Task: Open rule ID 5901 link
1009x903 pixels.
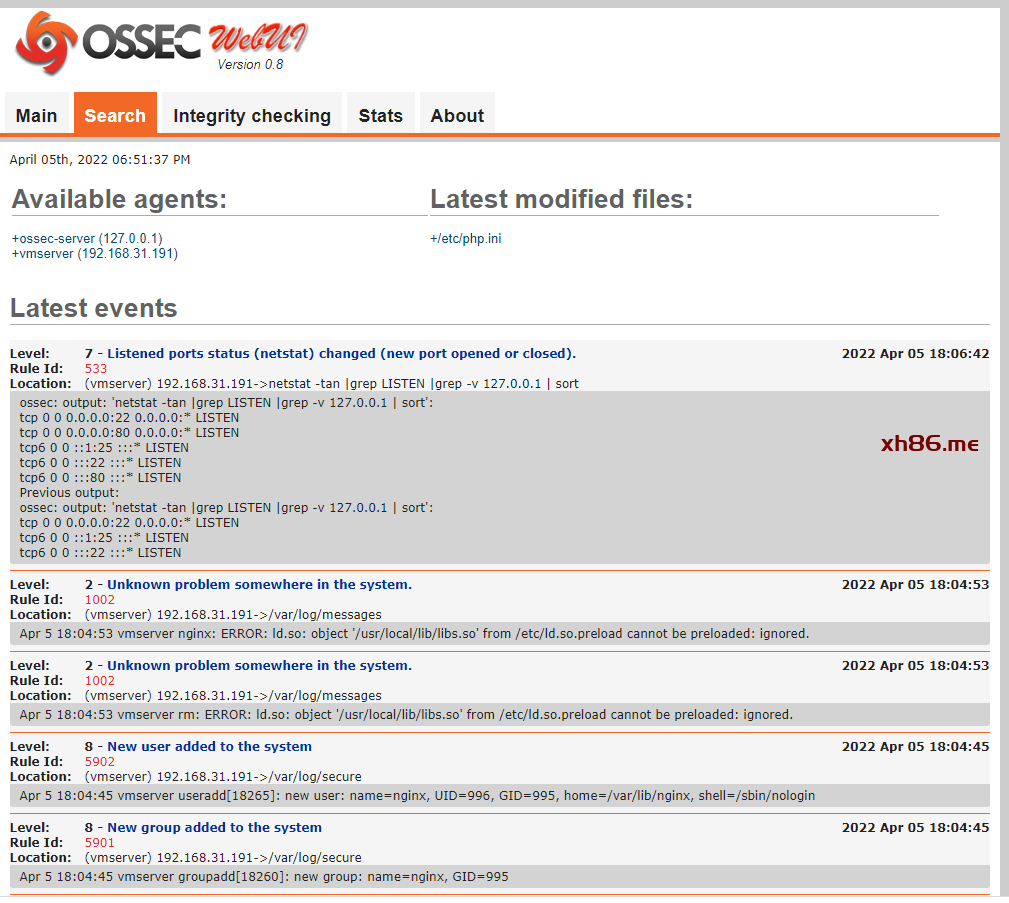Action: [x=100, y=843]
